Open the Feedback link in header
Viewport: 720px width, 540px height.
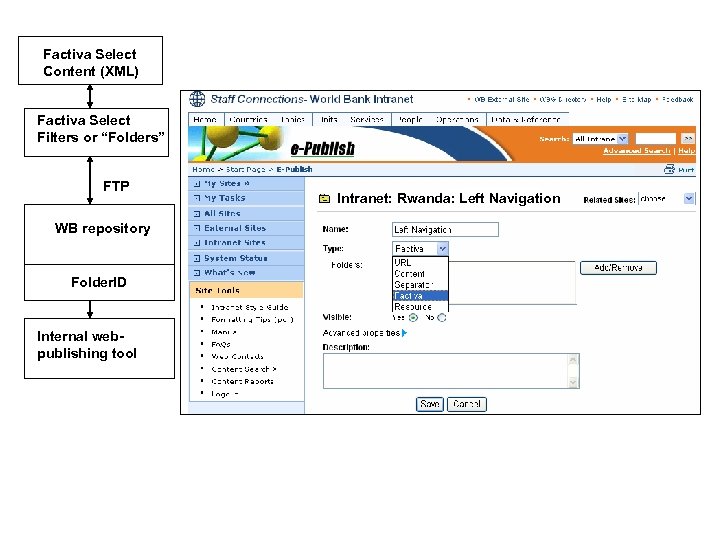click(x=678, y=99)
